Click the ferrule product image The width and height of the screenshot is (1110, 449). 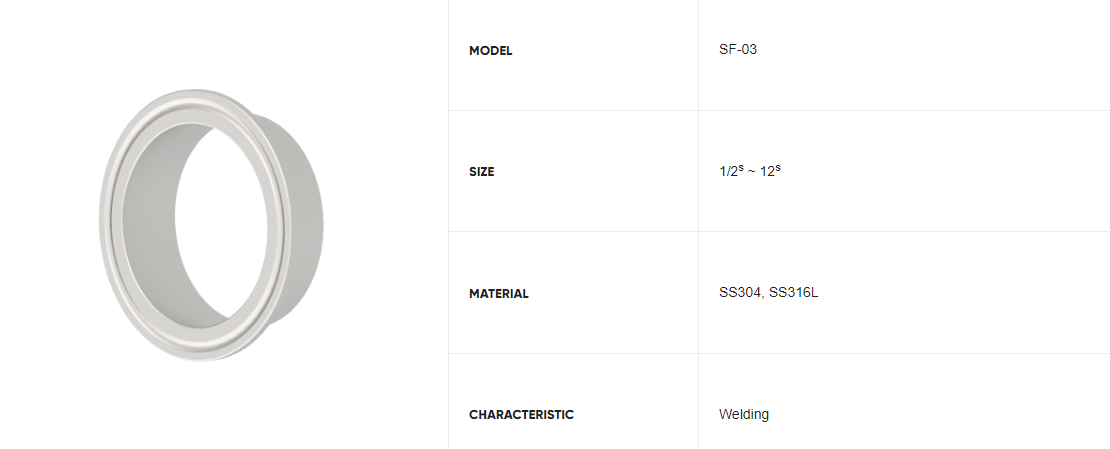tap(212, 224)
